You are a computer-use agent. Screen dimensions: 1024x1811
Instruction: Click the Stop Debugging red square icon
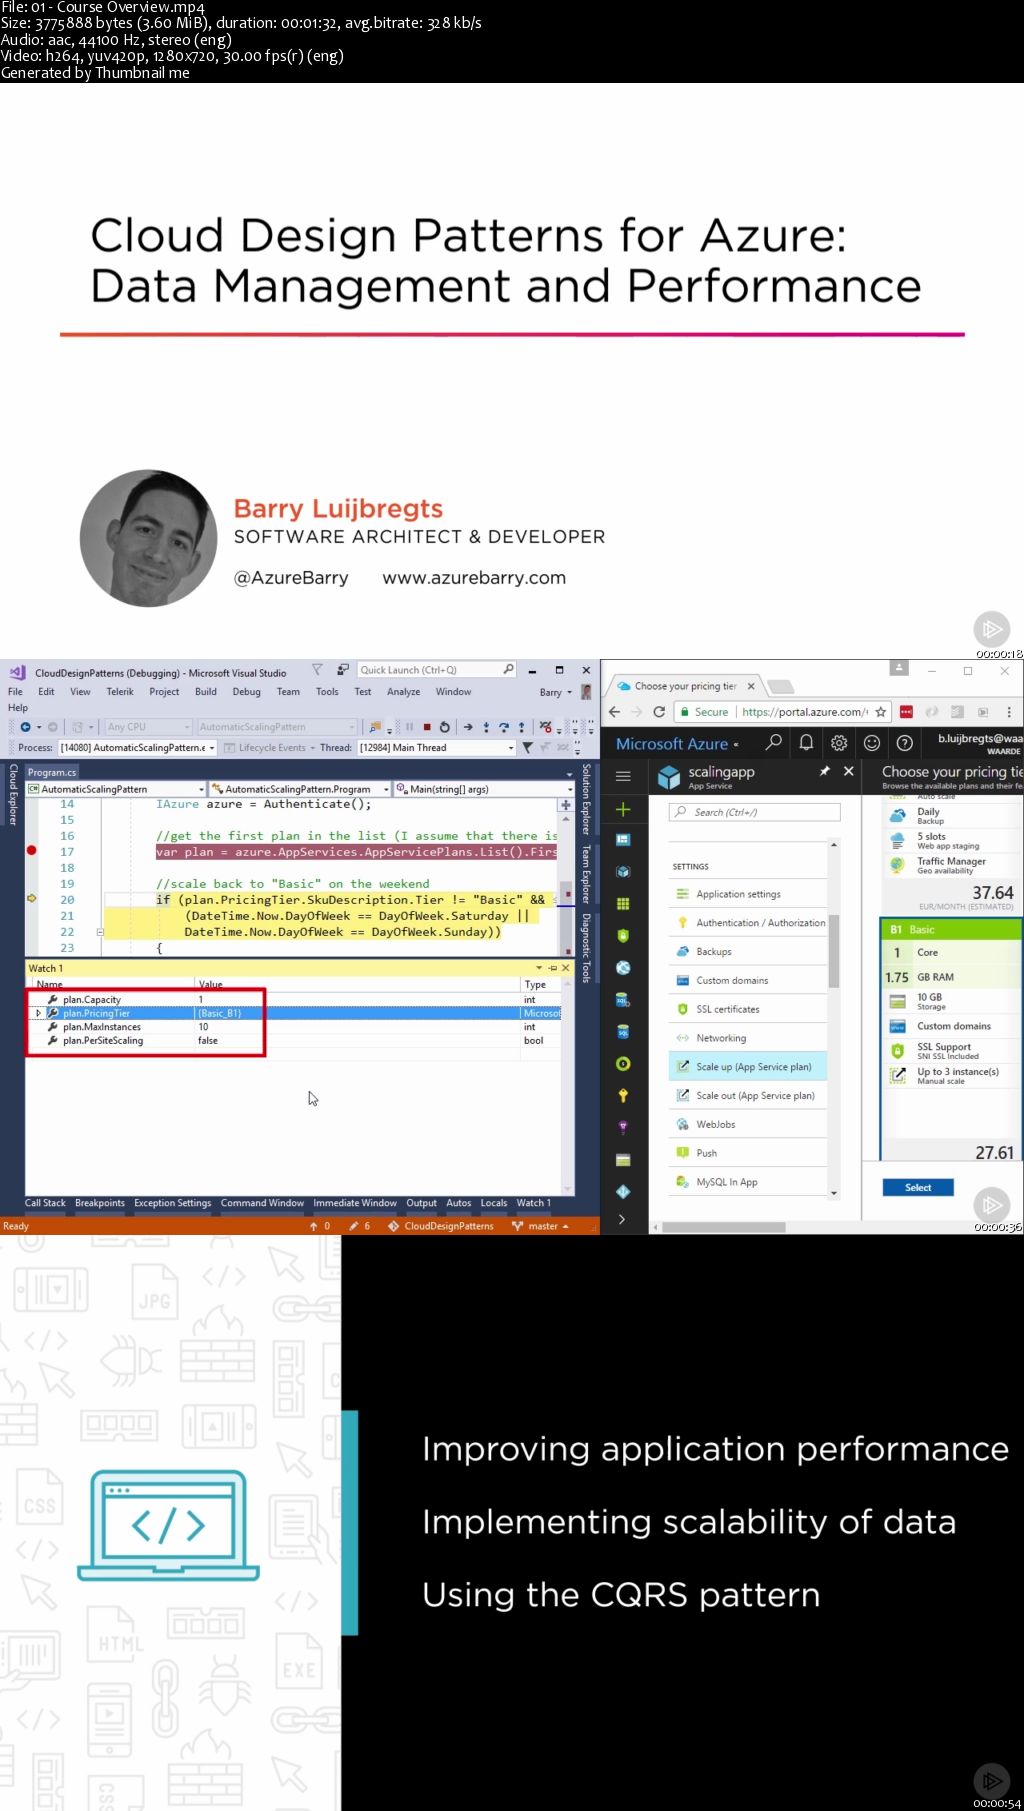(427, 727)
